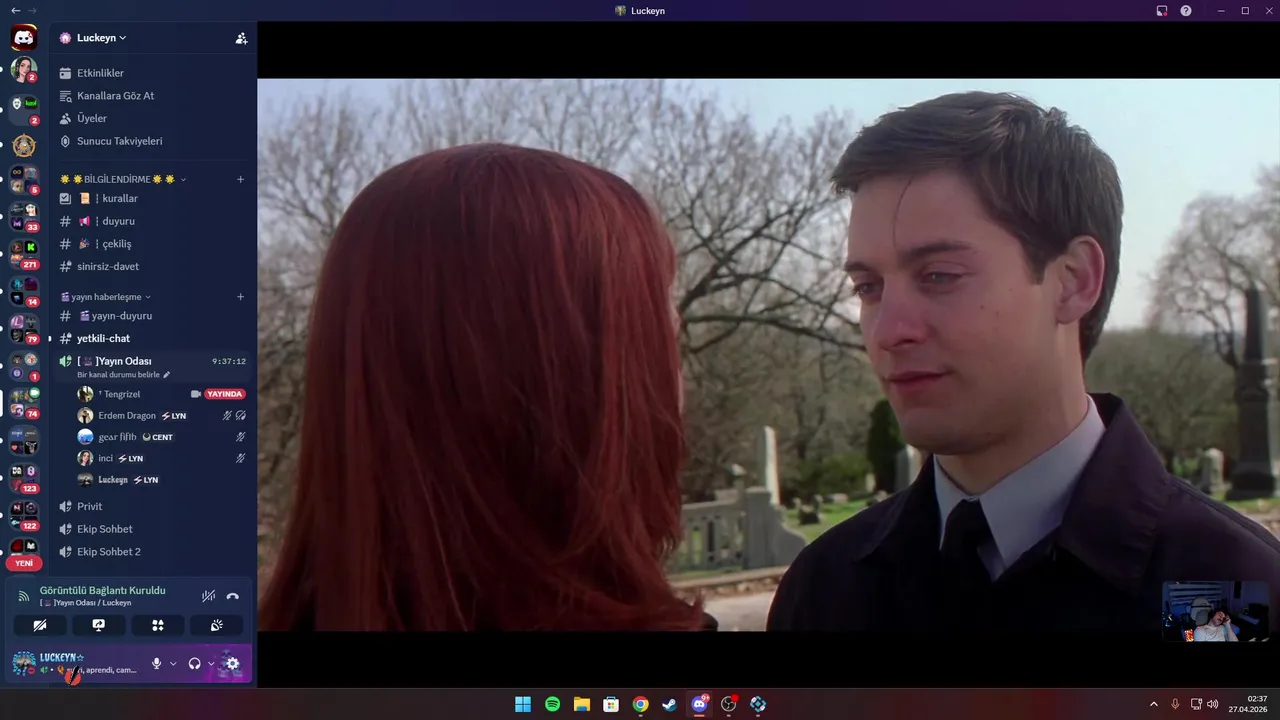Image resolution: width=1280 pixels, height=720 pixels.
Task: Open headphone output options dropdown arrow
Action: [x=211, y=663]
